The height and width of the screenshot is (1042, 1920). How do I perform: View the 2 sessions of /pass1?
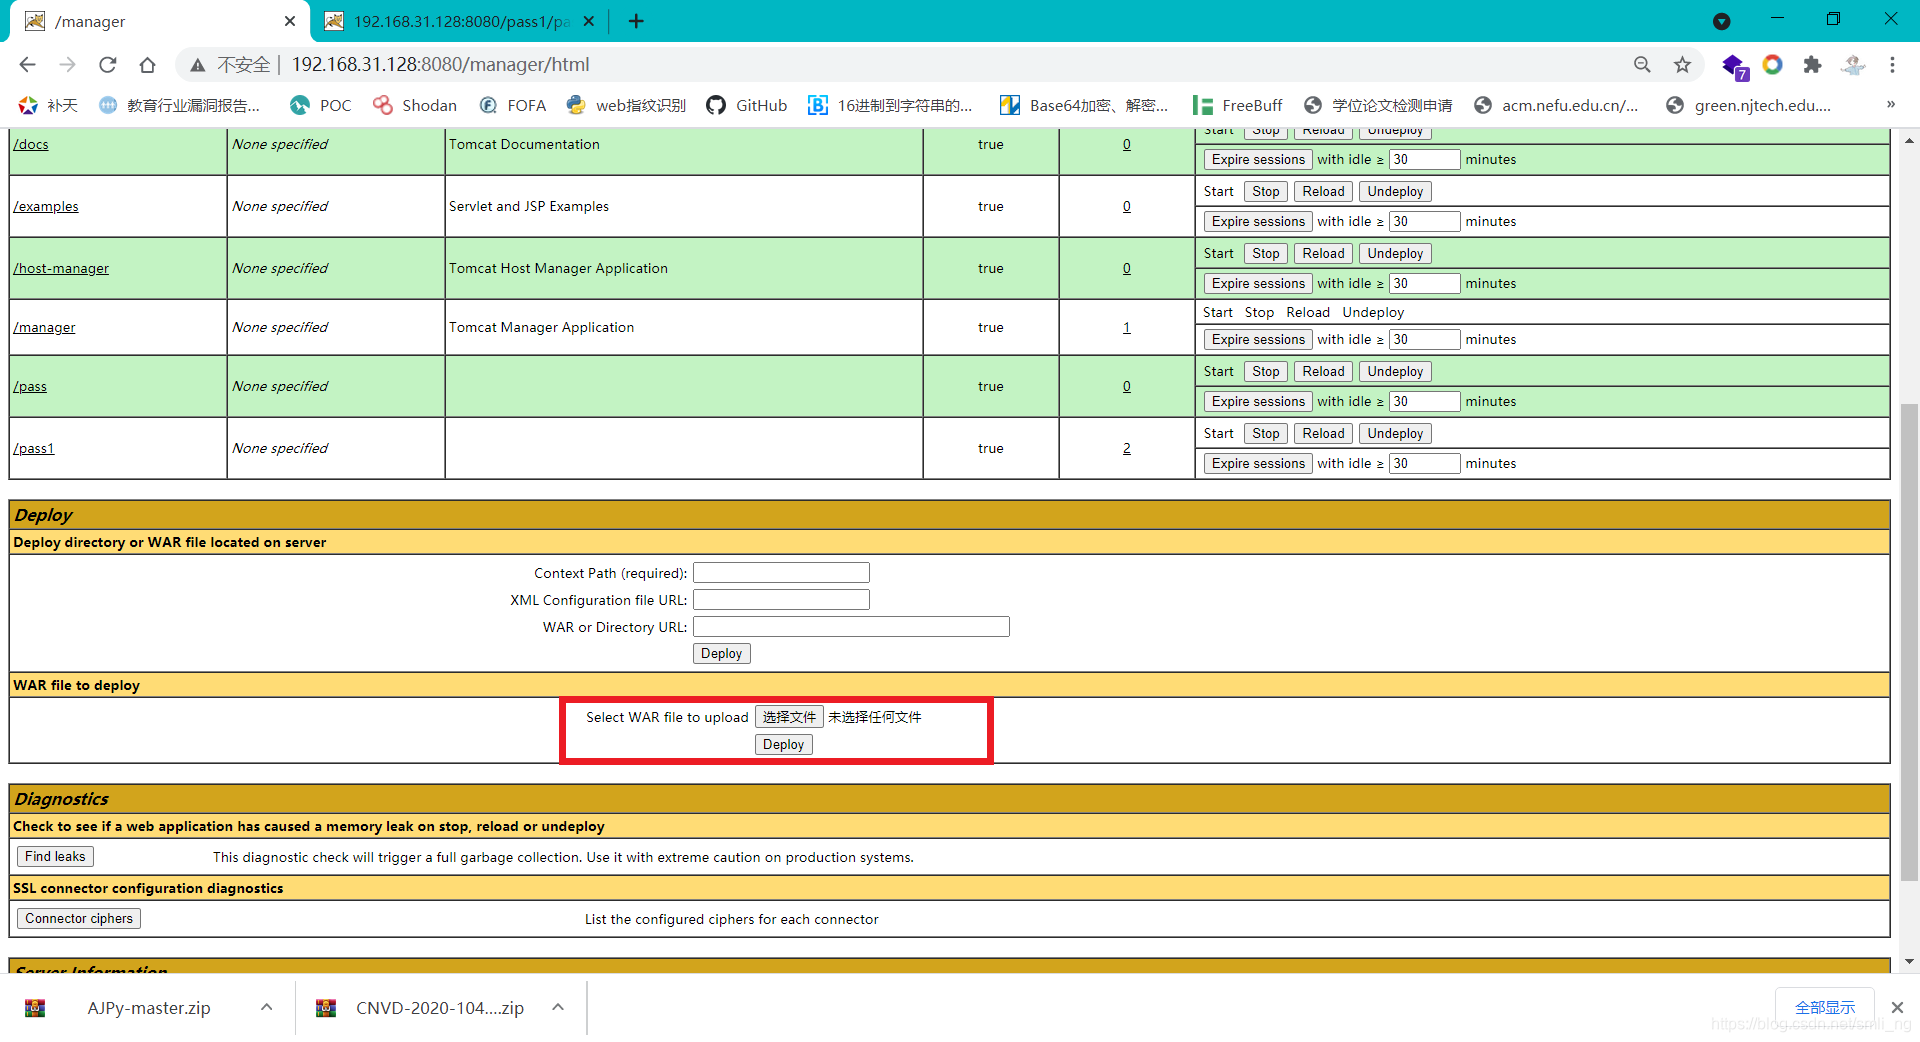pyautogui.click(x=1127, y=448)
